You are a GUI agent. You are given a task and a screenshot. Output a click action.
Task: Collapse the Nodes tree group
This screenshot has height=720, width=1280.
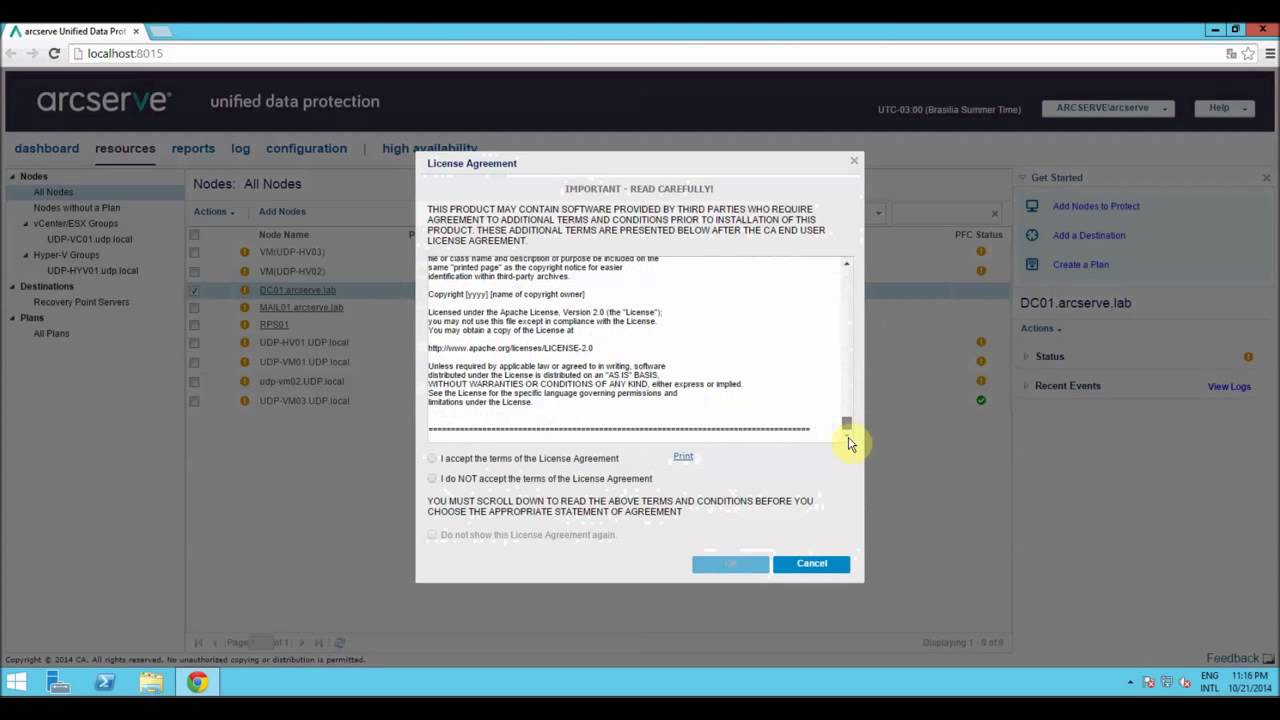click(x=13, y=177)
